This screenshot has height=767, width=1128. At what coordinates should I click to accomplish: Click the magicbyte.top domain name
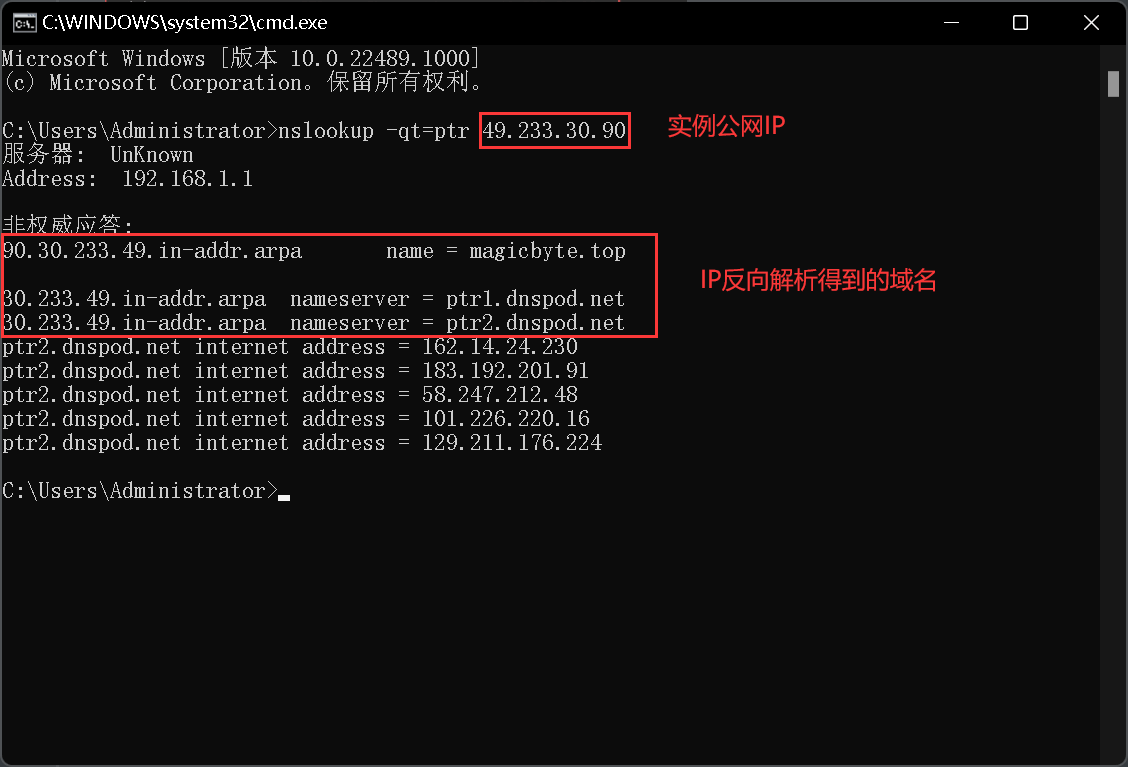point(547,251)
